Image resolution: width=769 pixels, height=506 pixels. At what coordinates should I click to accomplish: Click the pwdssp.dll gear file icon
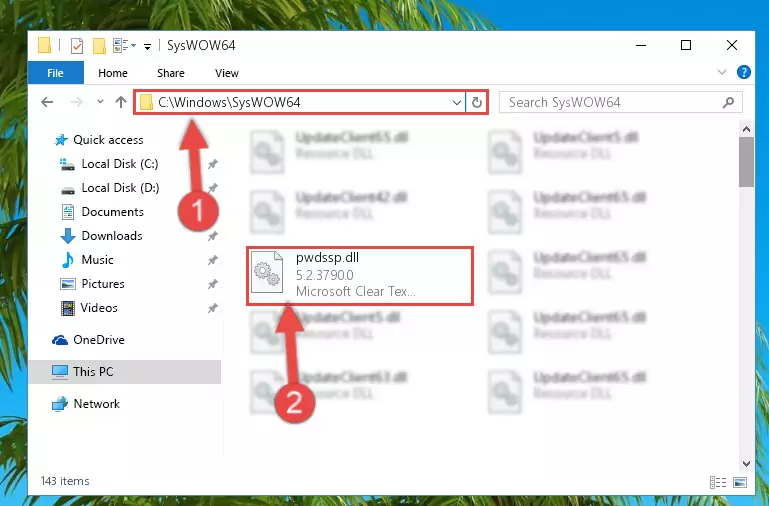[267, 272]
